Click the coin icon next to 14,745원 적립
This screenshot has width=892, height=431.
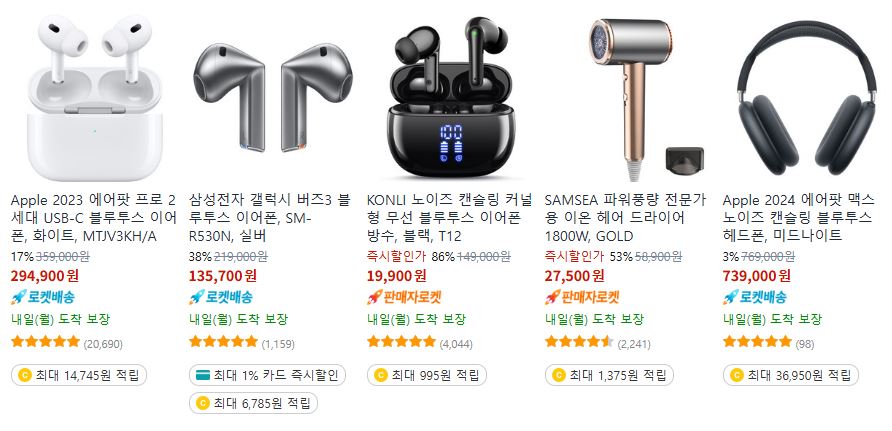pos(24,375)
